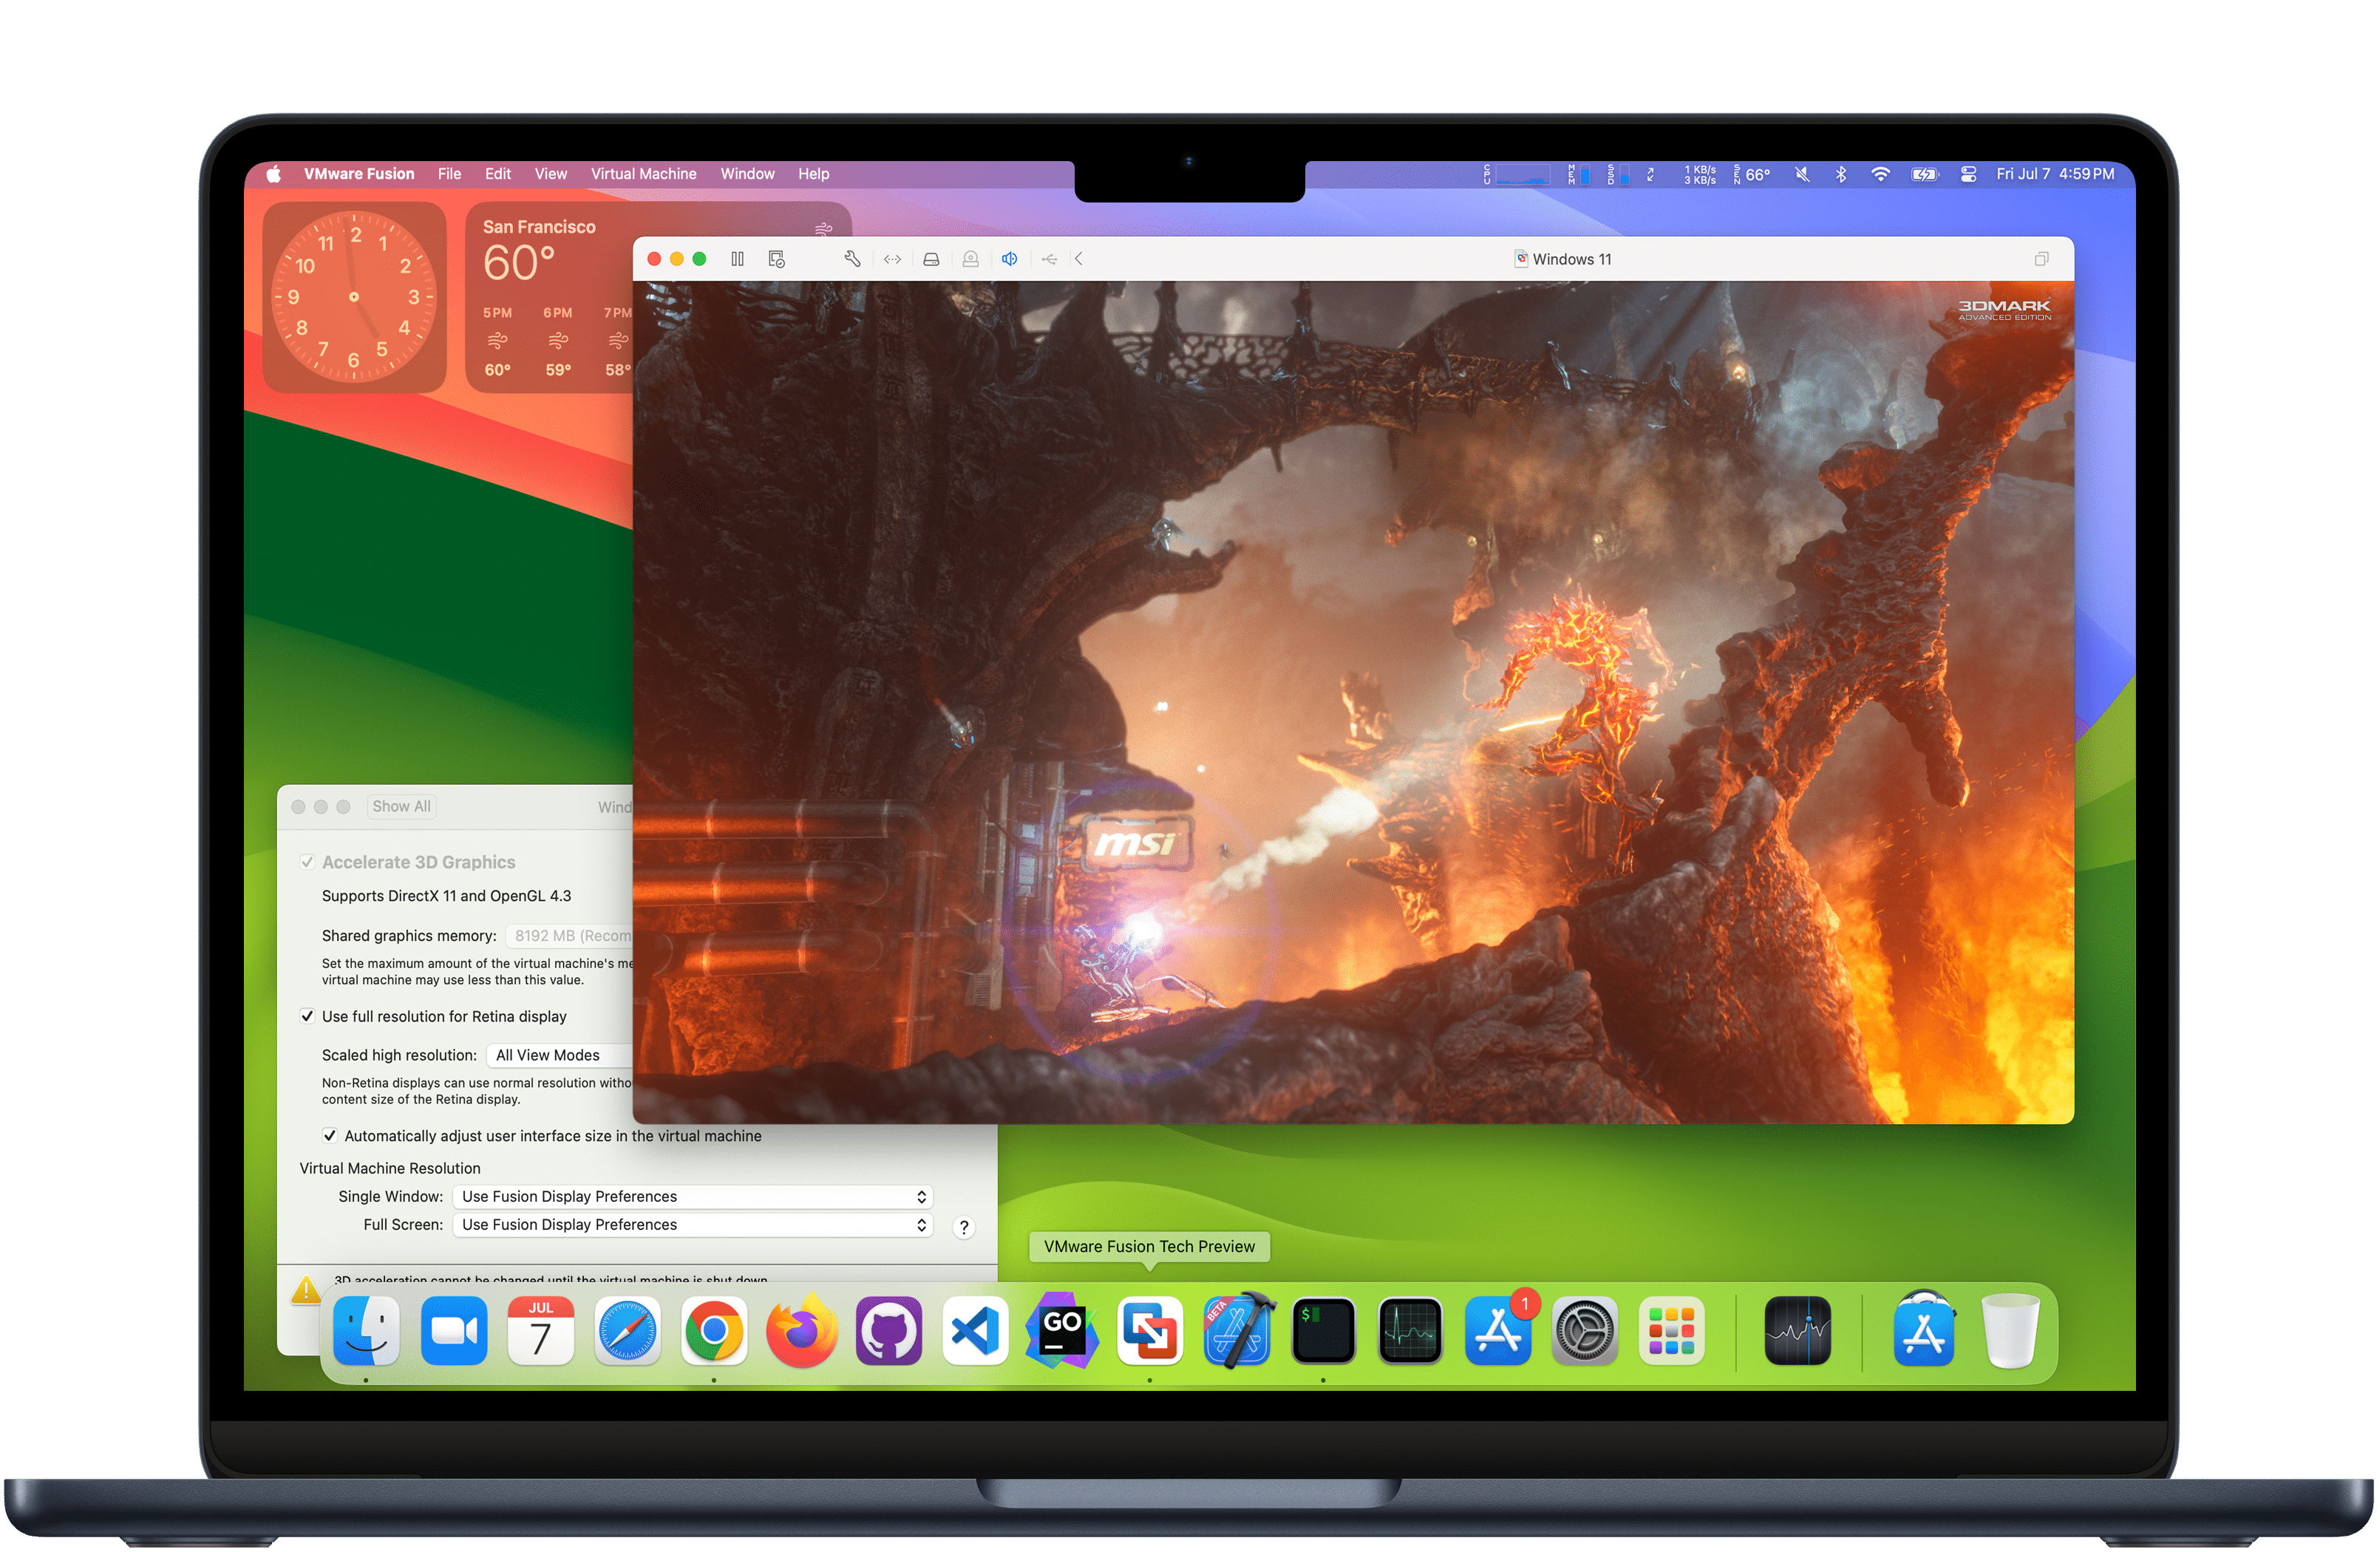Screen dimensions: 2380x1552
Task: Open the Window menu
Action: 748,174
